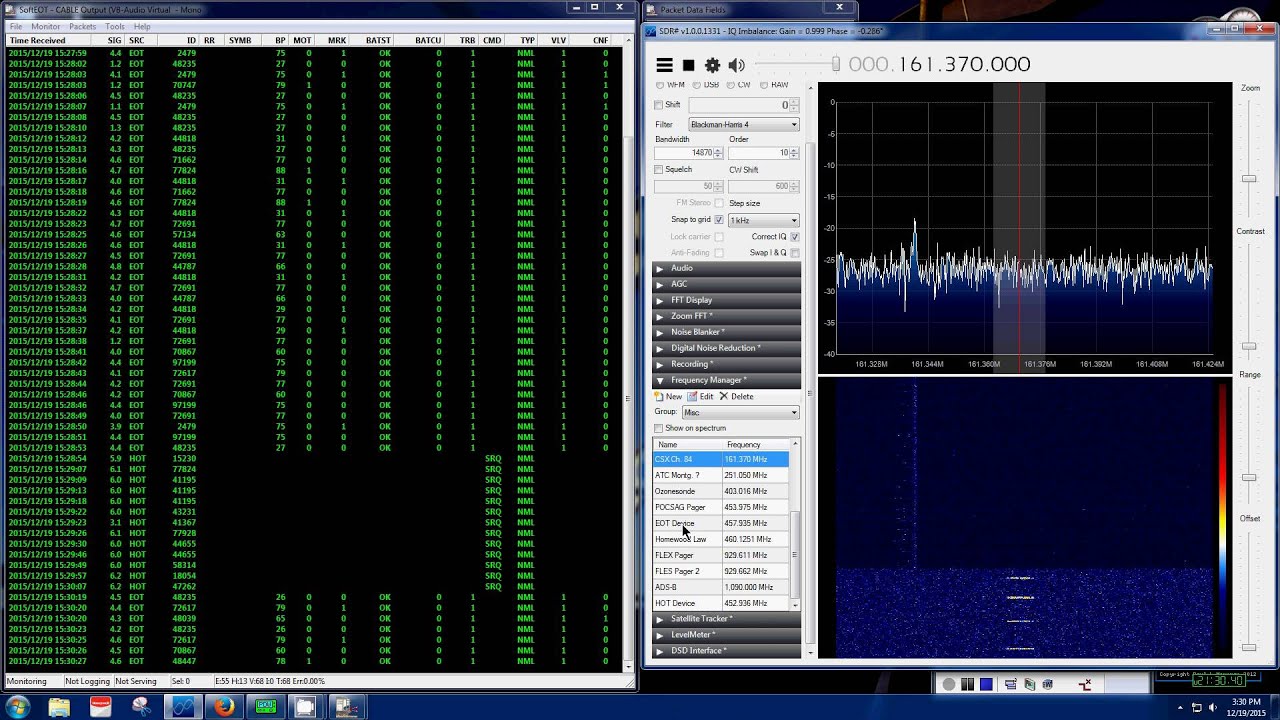1280x720 pixels.
Task: Disable the Snap to grid checkbox
Action: pyautogui.click(x=719, y=220)
